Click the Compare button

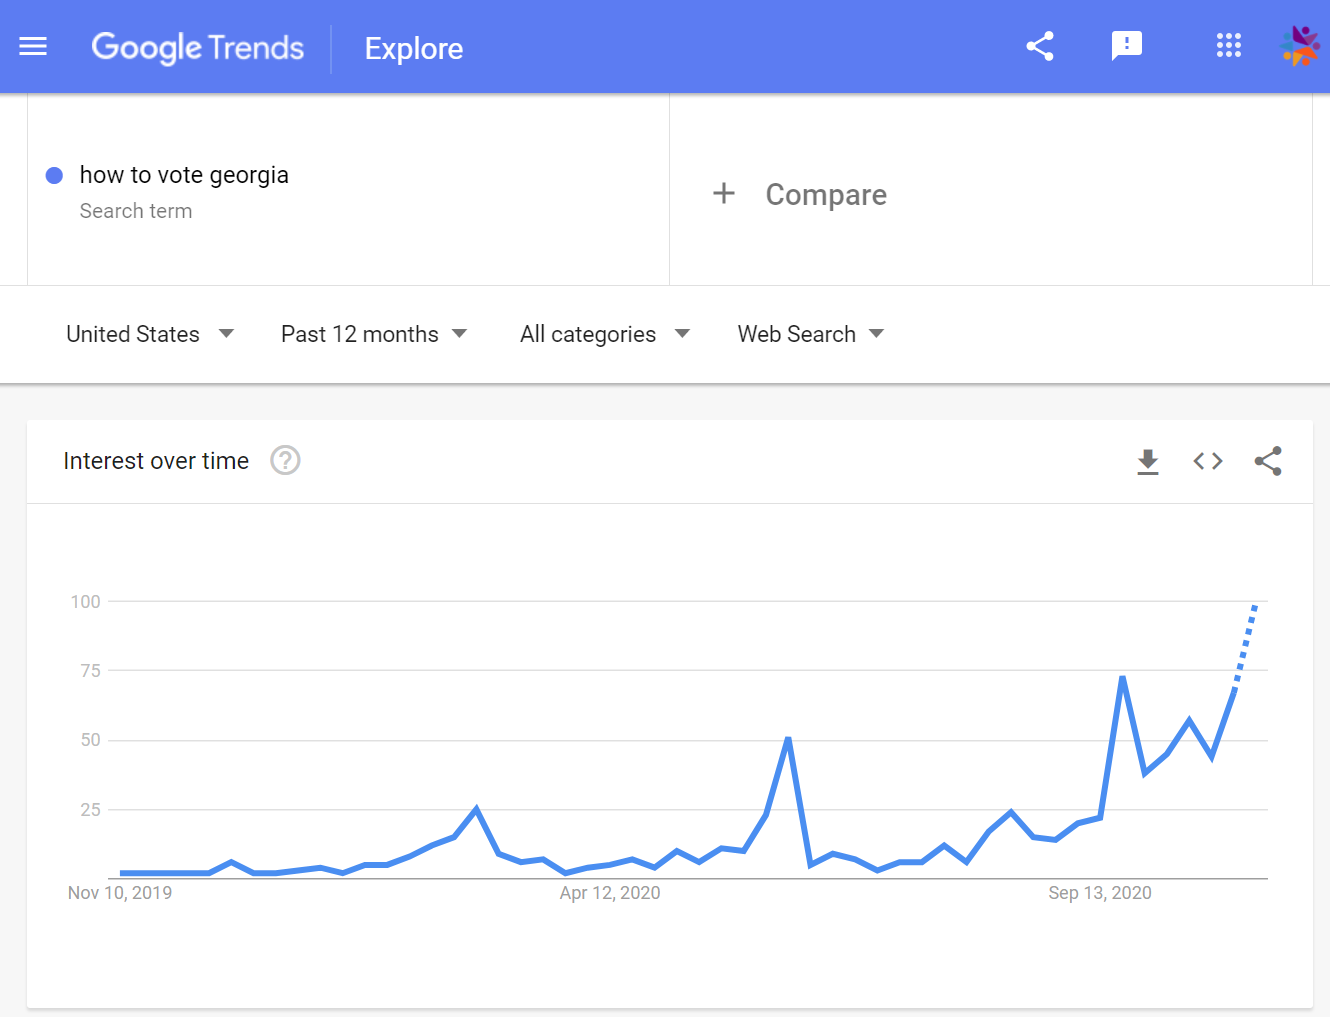pos(826,194)
